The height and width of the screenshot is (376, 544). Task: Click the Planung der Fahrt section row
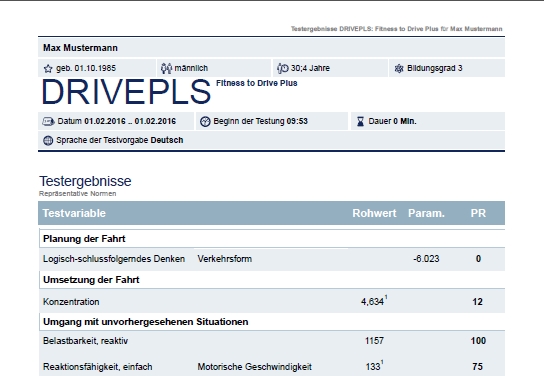[272, 239]
